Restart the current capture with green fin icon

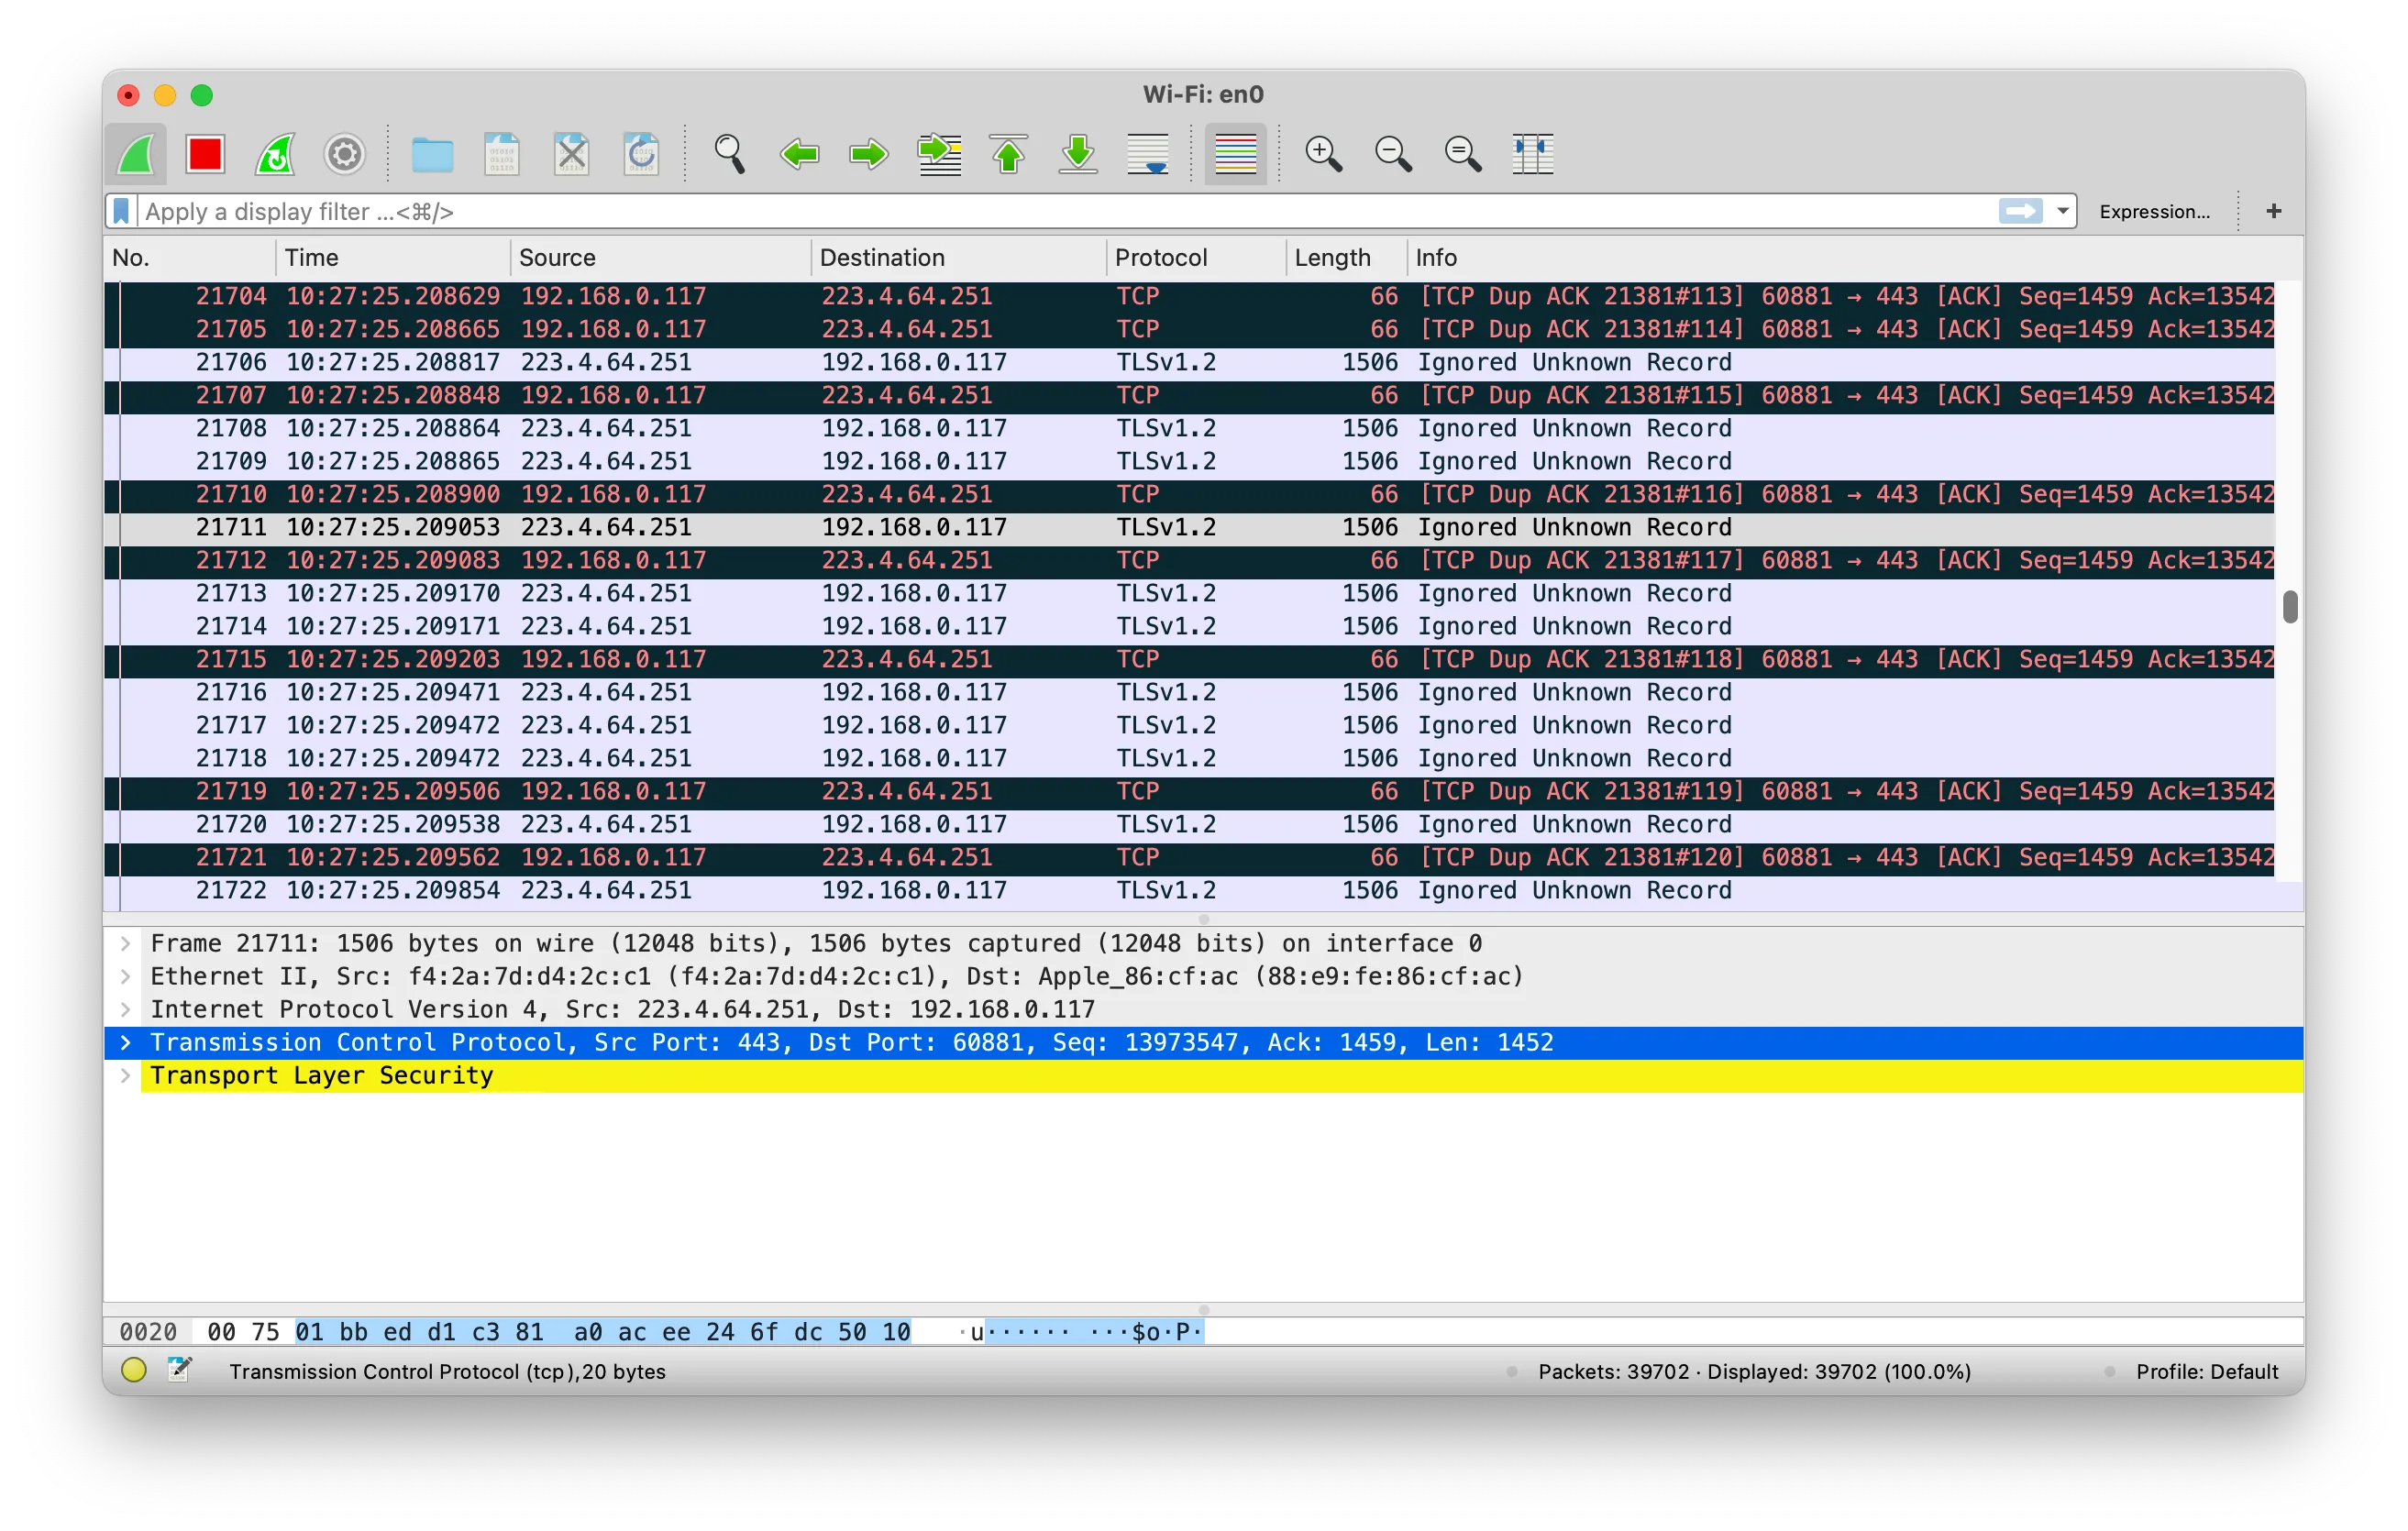point(275,154)
